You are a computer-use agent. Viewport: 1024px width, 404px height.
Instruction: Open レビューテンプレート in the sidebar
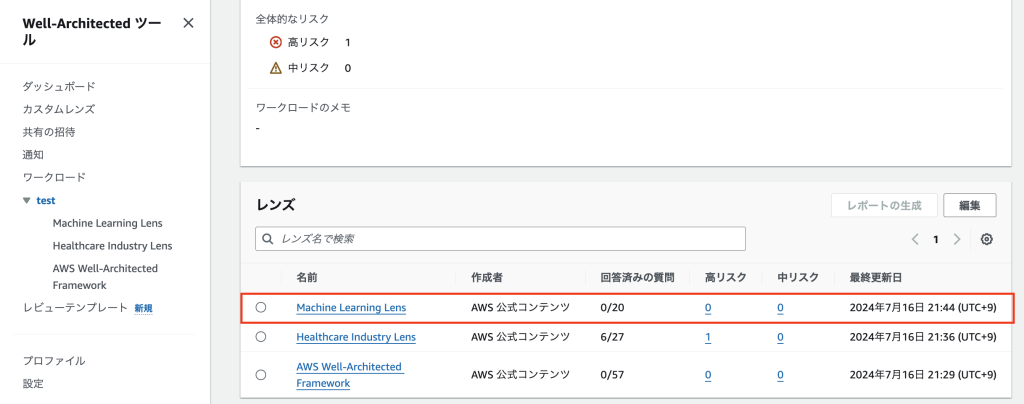[x=75, y=308]
